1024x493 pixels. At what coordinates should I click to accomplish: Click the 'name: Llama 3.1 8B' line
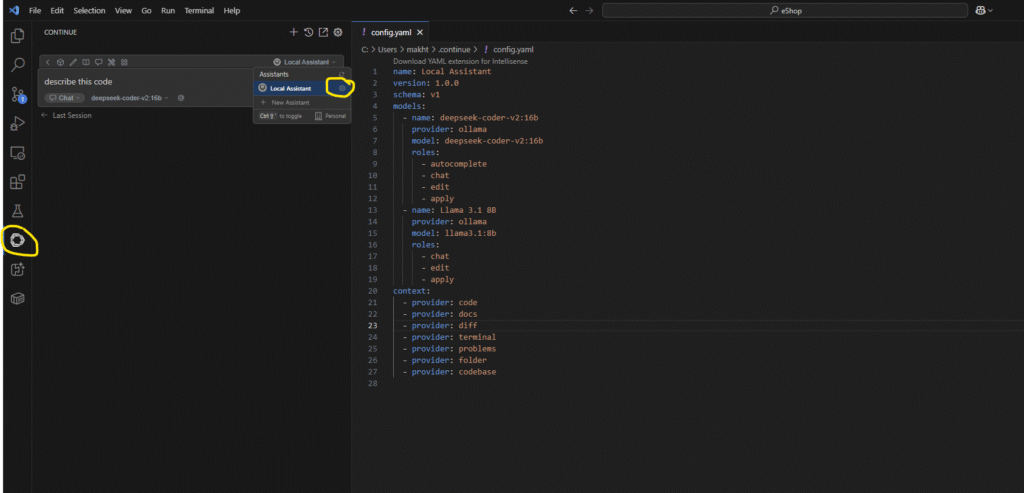454,210
